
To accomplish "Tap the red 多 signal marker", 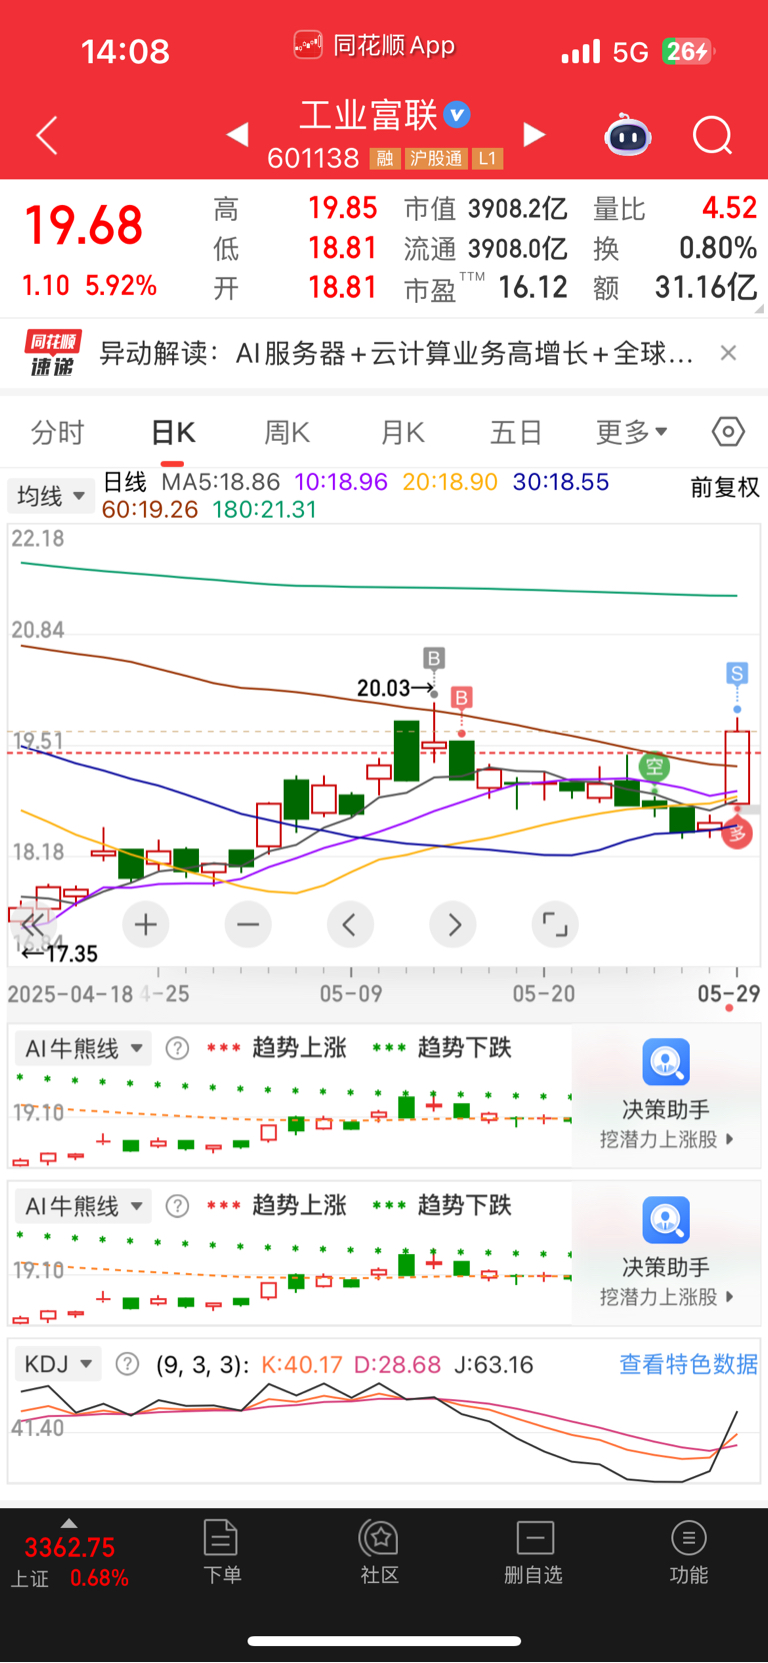I will click(738, 832).
